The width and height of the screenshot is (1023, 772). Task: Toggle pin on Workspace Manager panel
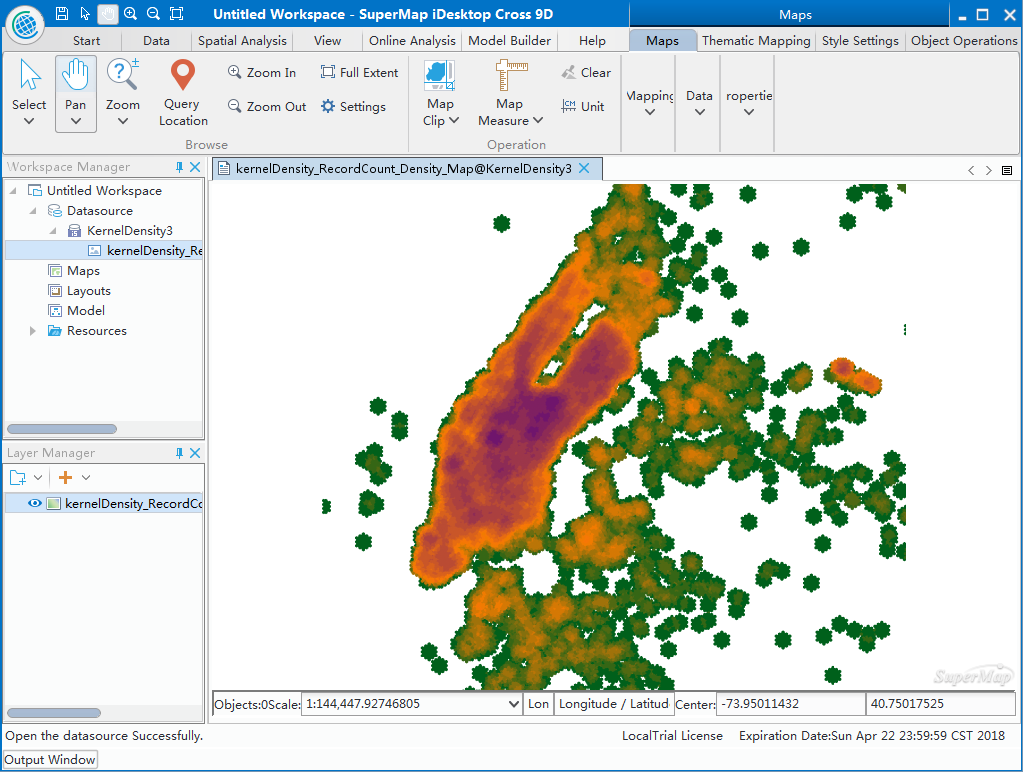tap(180, 167)
